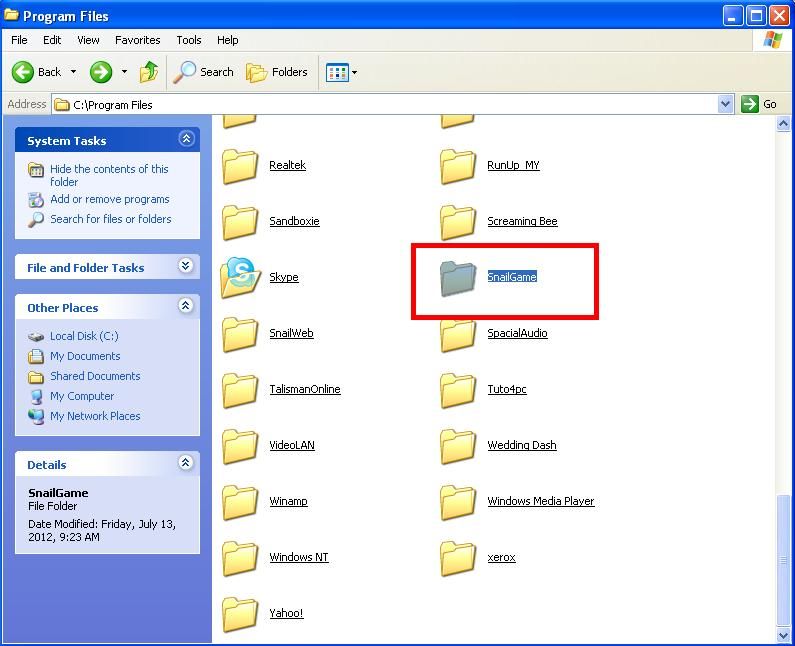The width and height of the screenshot is (795, 646).
Task: Open the Favorites menu
Action: [x=137, y=40]
